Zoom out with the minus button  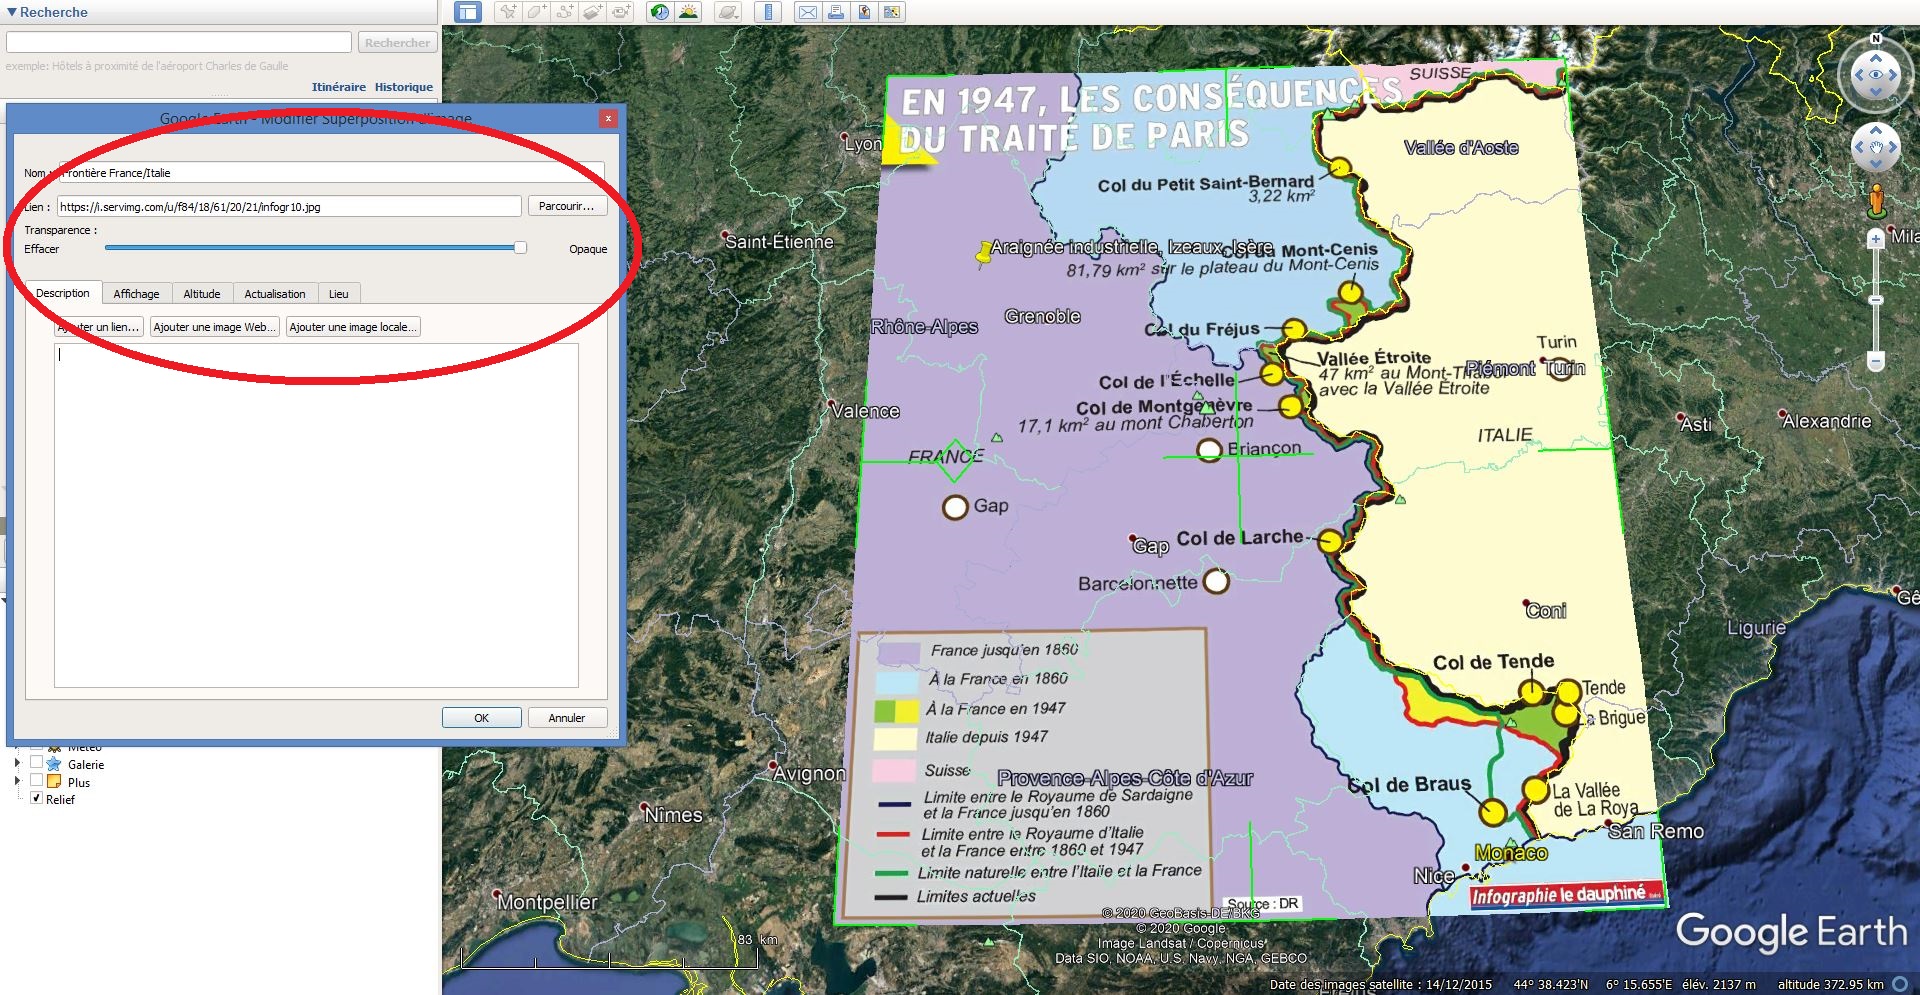click(1876, 361)
